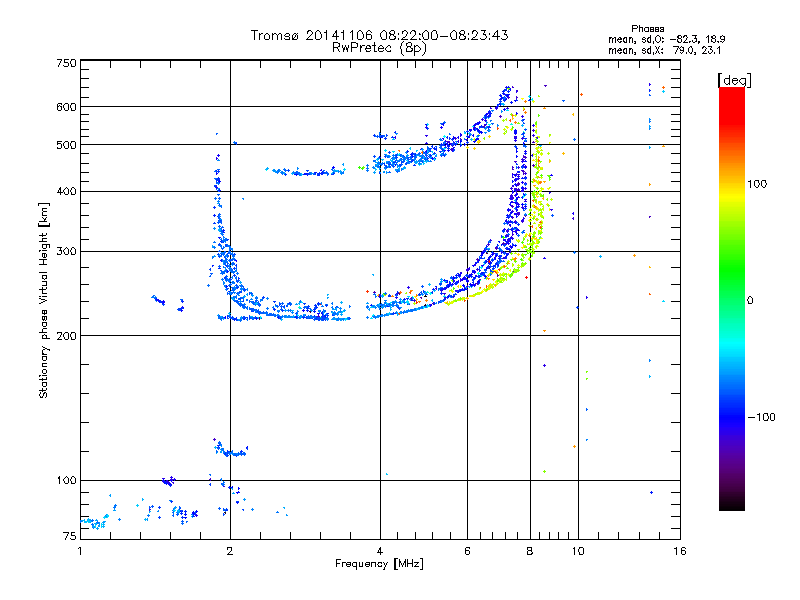Click y-axis tick label '300'
The height and width of the screenshot is (600, 800).
pyautogui.click(x=66, y=251)
